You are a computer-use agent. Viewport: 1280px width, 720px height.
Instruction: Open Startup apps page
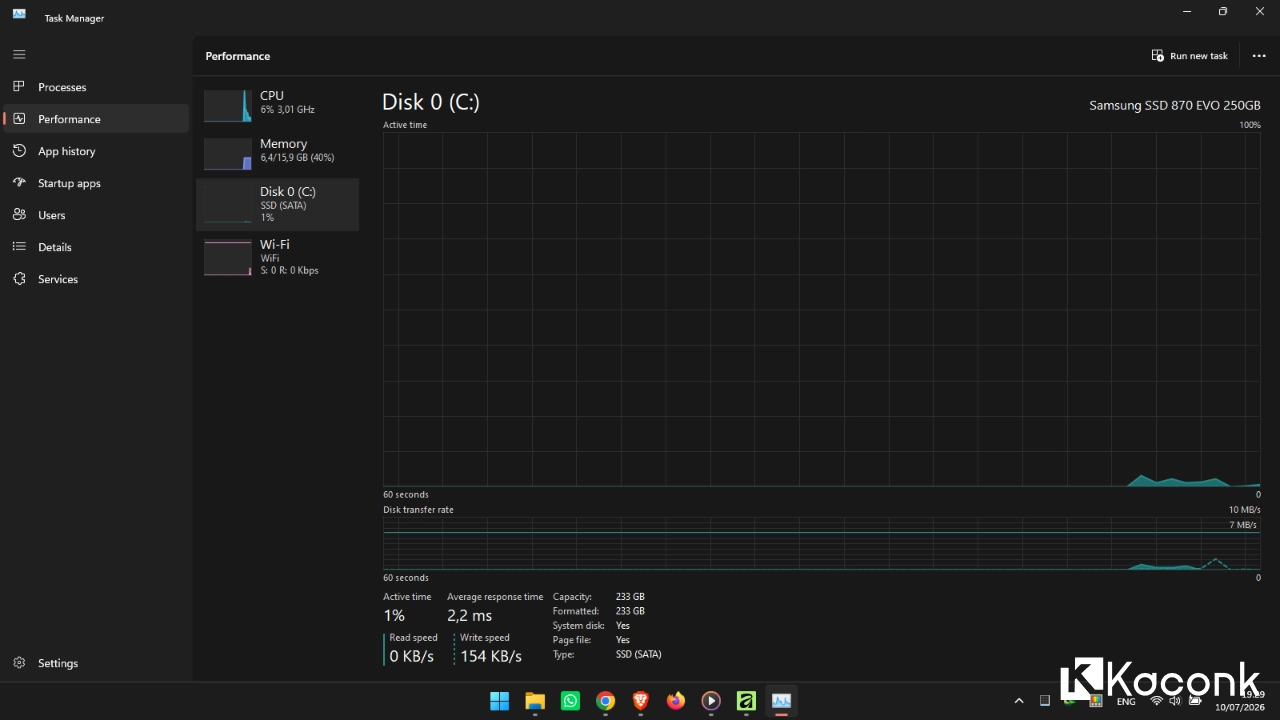pos(96,183)
